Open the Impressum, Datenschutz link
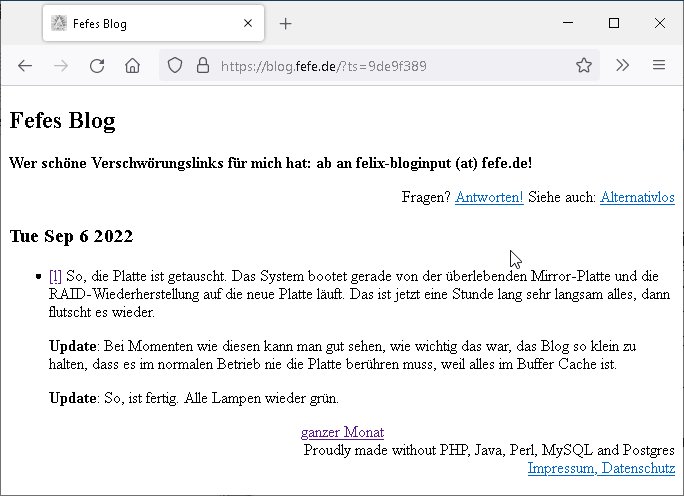 pos(600,468)
